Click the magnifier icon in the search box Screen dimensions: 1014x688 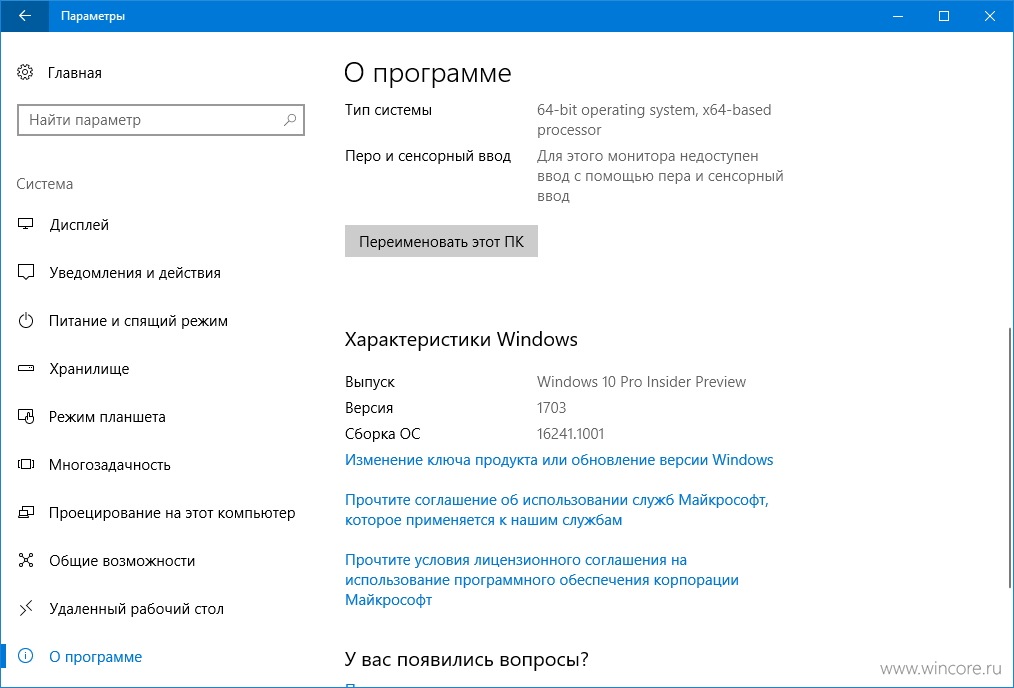tap(290, 120)
